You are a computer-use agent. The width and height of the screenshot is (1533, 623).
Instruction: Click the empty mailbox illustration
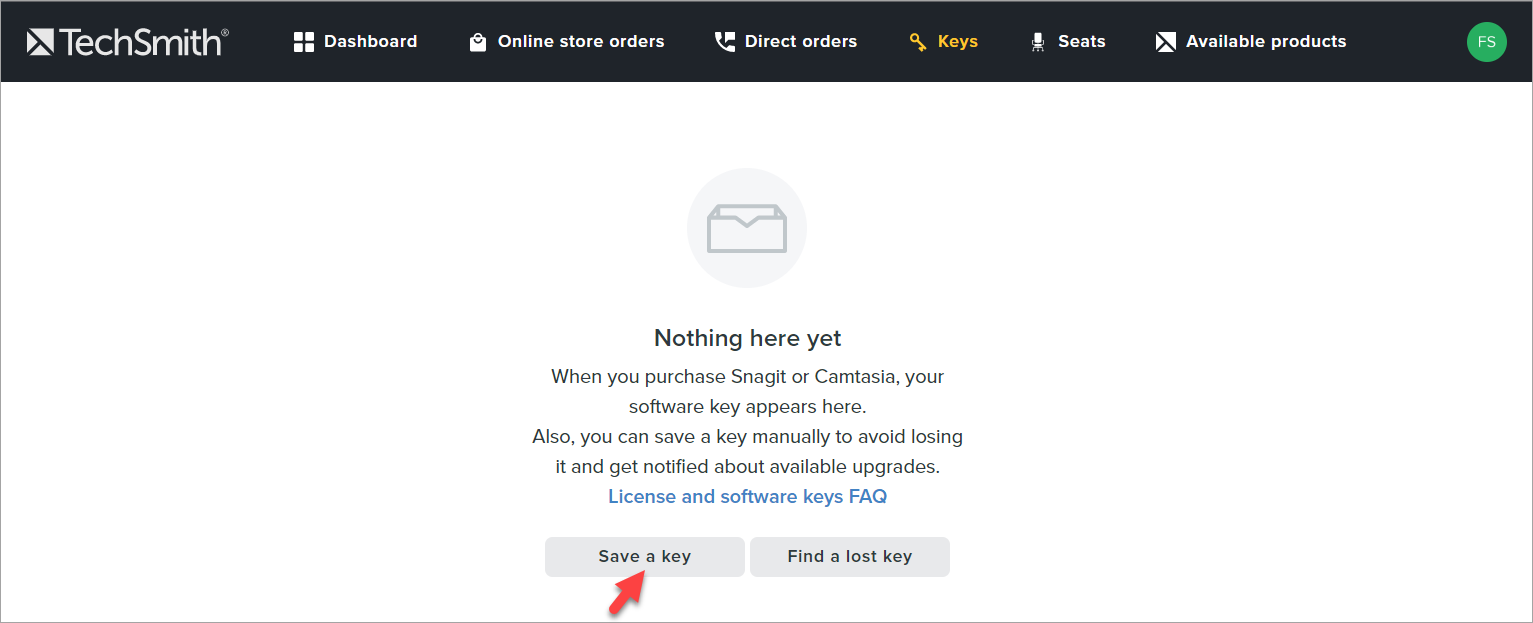click(746, 227)
